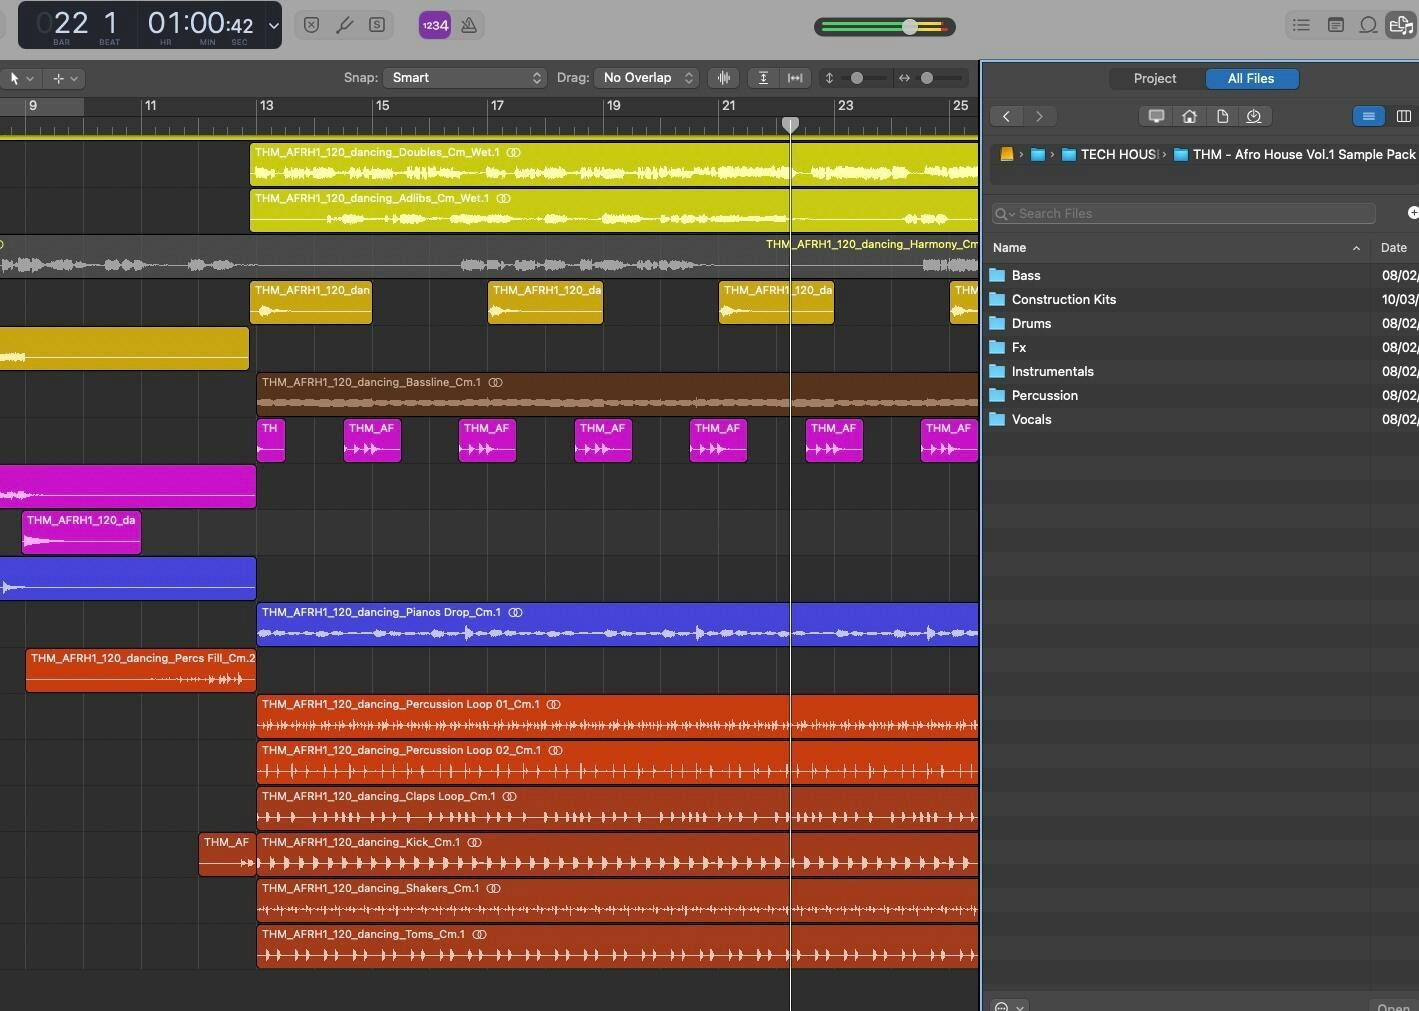Viewport: 1419px width, 1011px height.
Task: Adjust the master volume slider
Action: click(909, 27)
